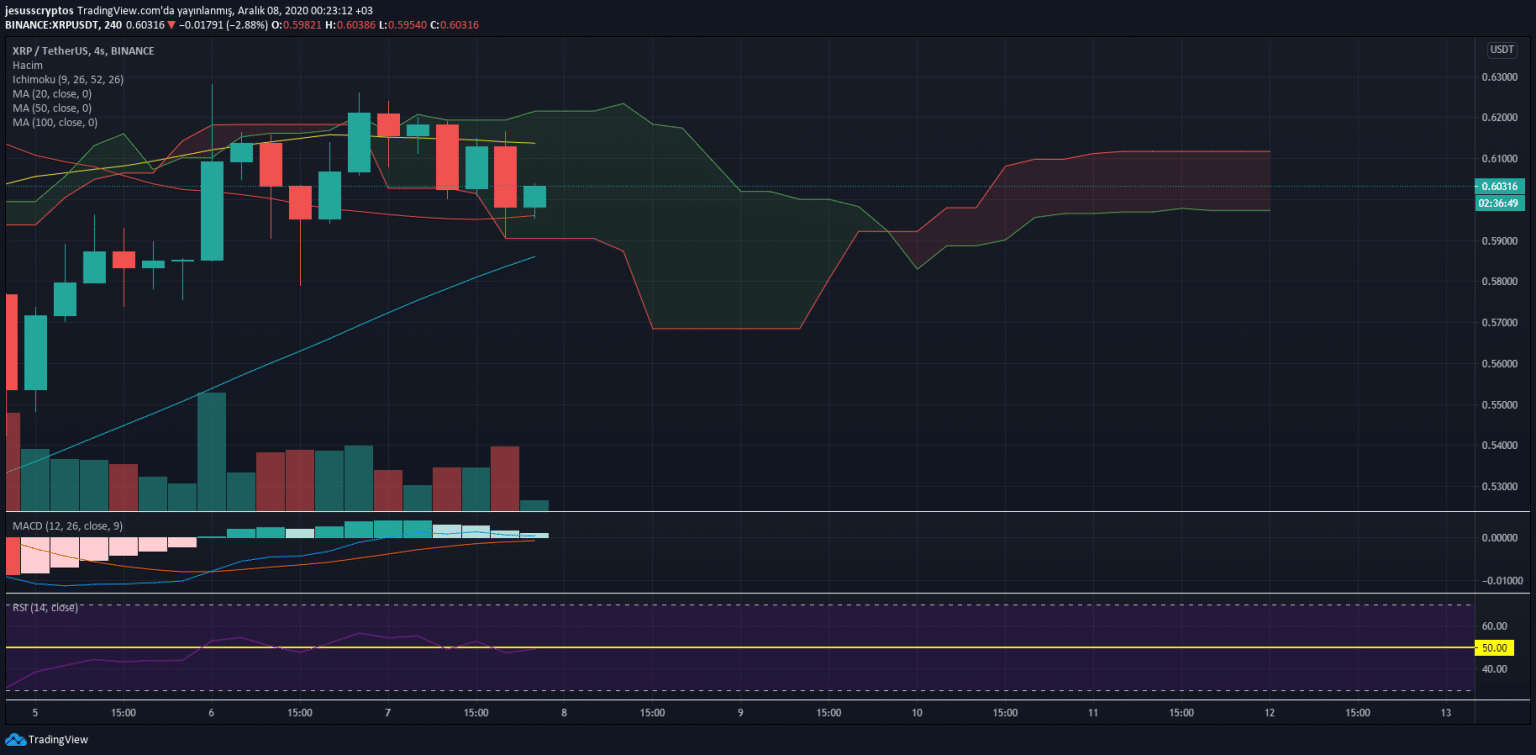This screenshot has width=1536, height=755.
Task: Click the TradingView logo icon
Action: [14, 739]
